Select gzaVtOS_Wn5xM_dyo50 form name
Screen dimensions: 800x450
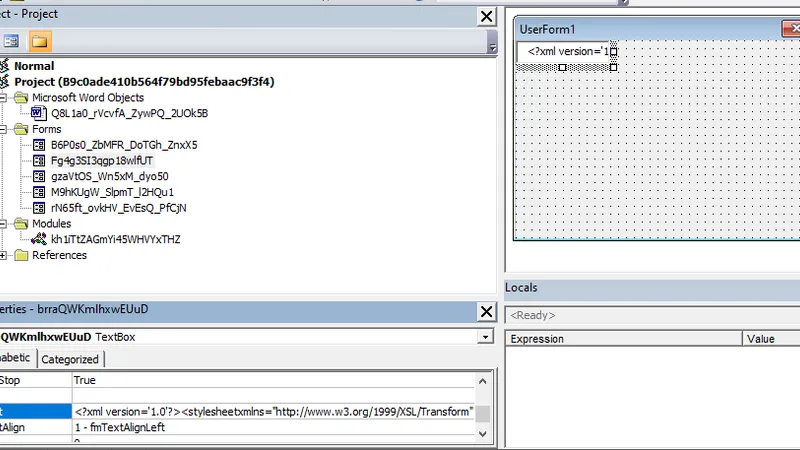point(110,177)
